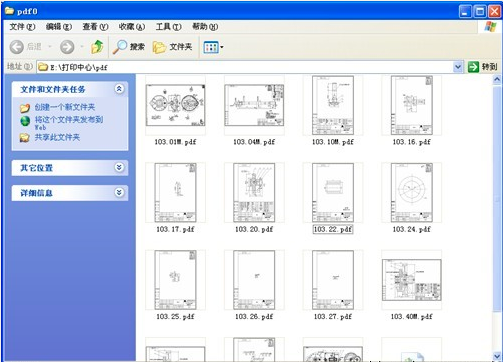Select thumbnail of 103.24.pdf
The image size is (503, 362).
pos(411,192)
